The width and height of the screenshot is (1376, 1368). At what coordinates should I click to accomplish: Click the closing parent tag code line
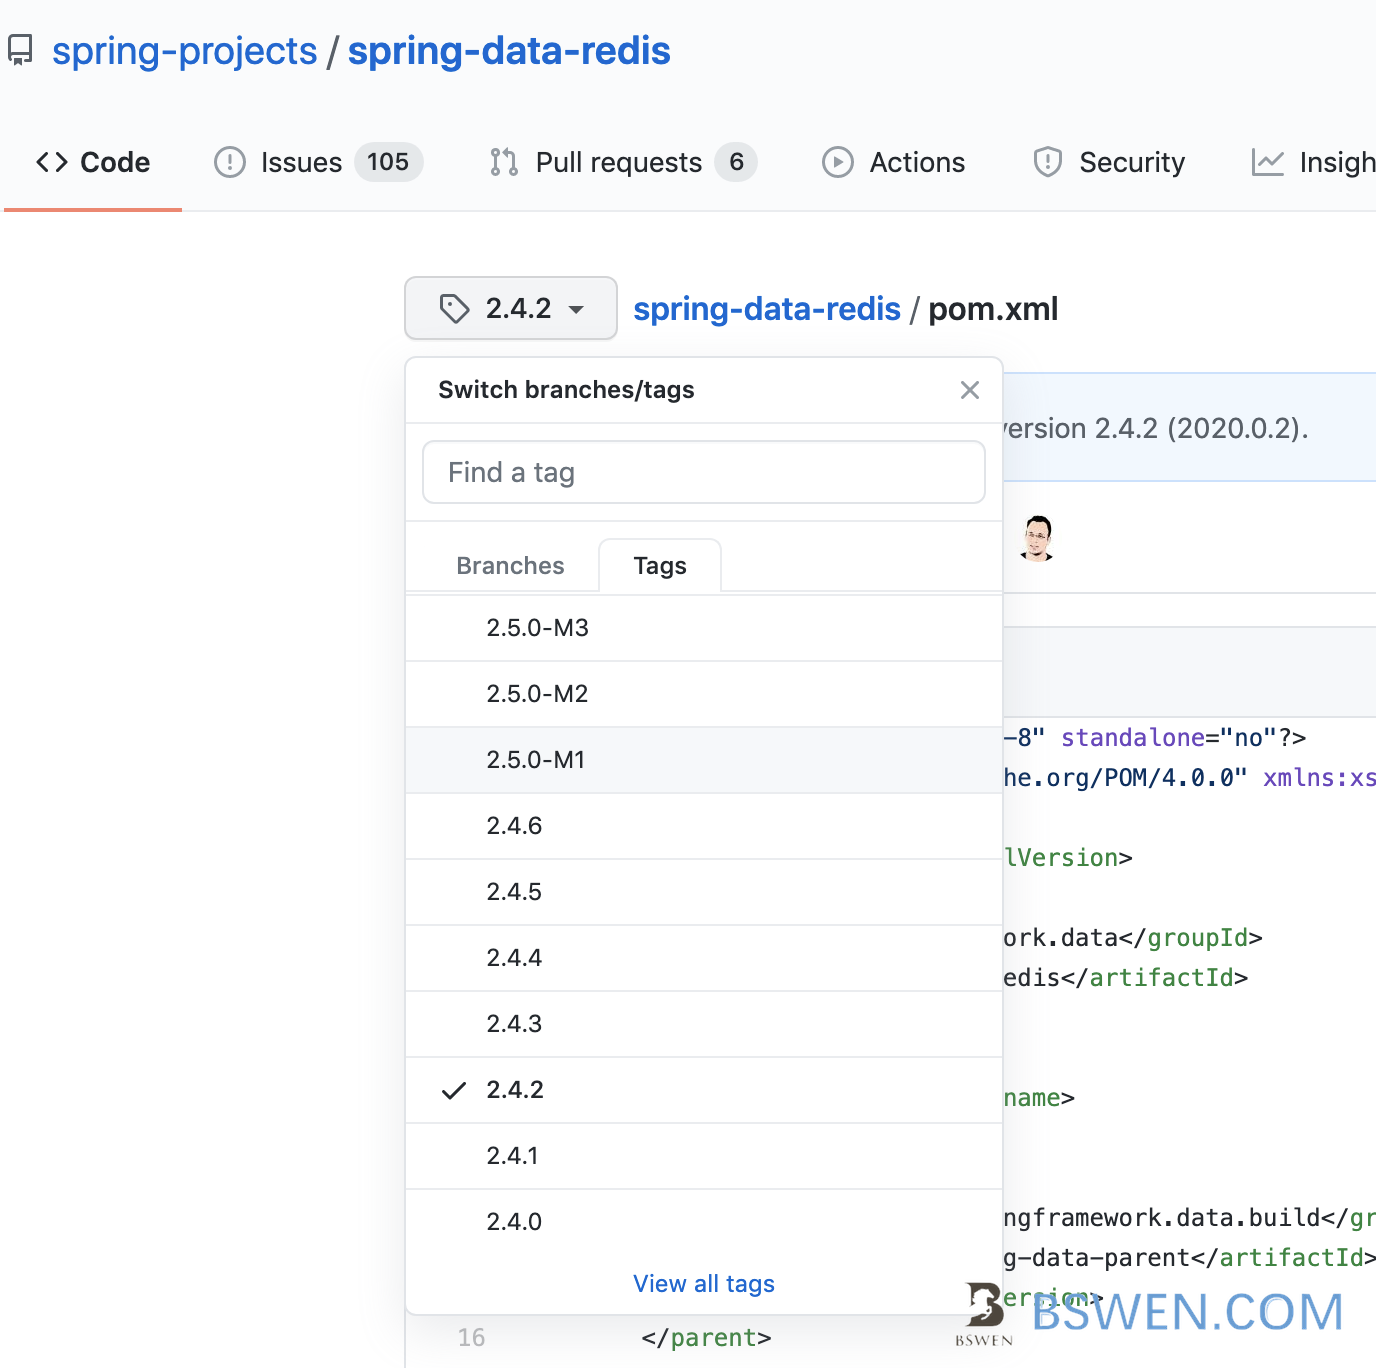pyautogui.click(x=706, y=1338)
